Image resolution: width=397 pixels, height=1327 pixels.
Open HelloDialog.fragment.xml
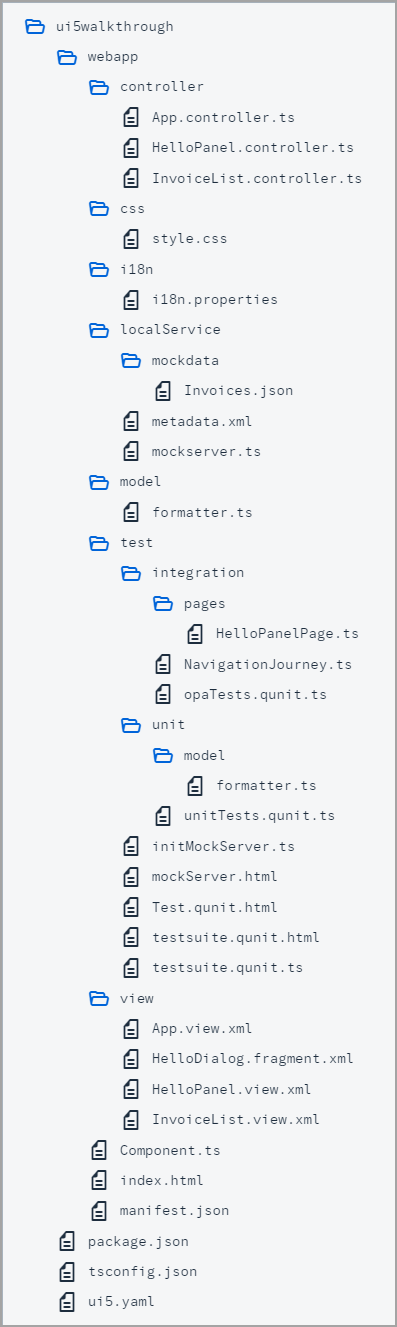(x=252, y=1058)
